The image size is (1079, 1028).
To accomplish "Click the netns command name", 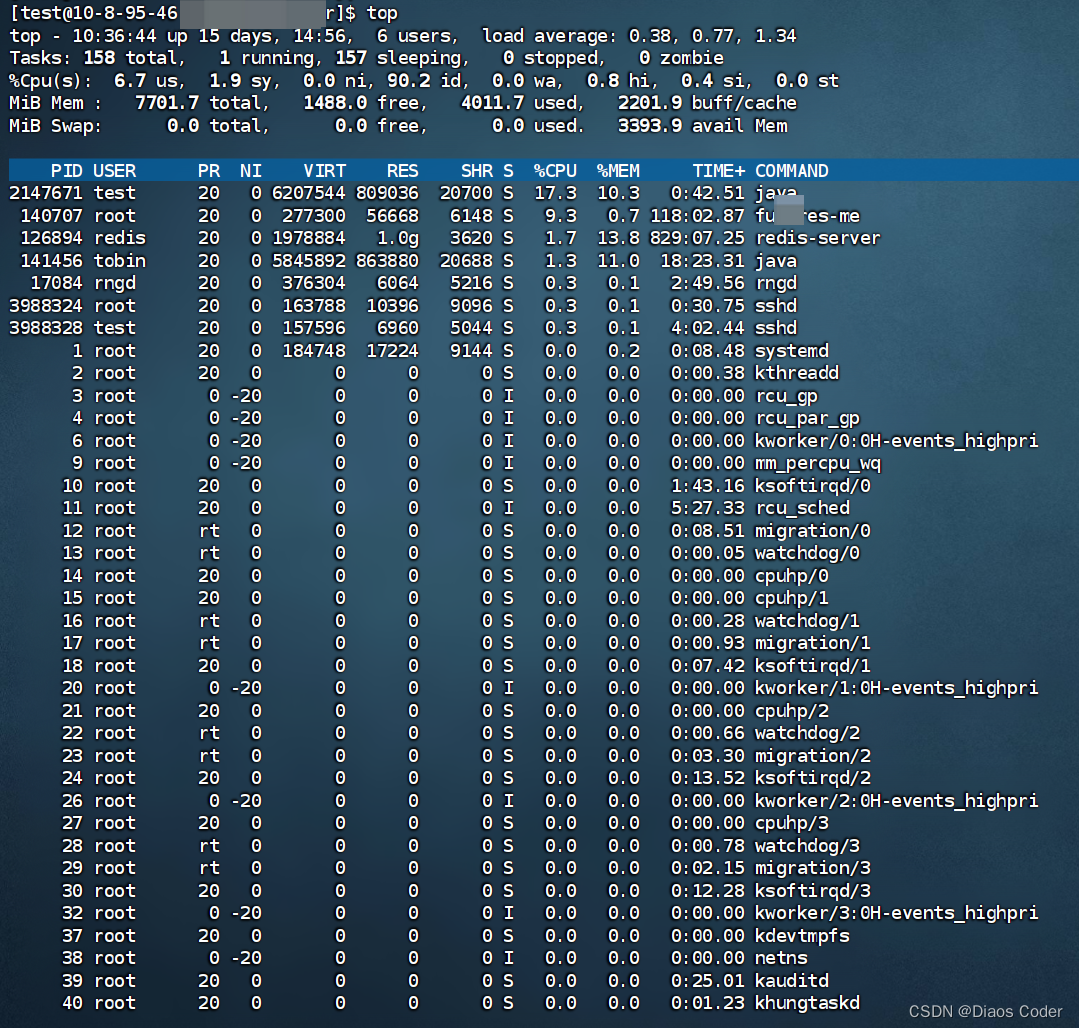I will pos(781,958).
